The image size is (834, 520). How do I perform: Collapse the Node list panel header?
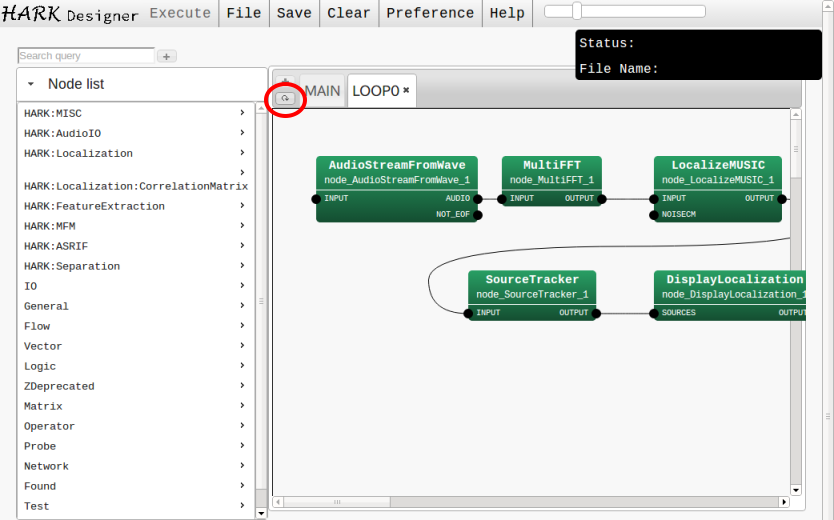[x=31, y=85]
